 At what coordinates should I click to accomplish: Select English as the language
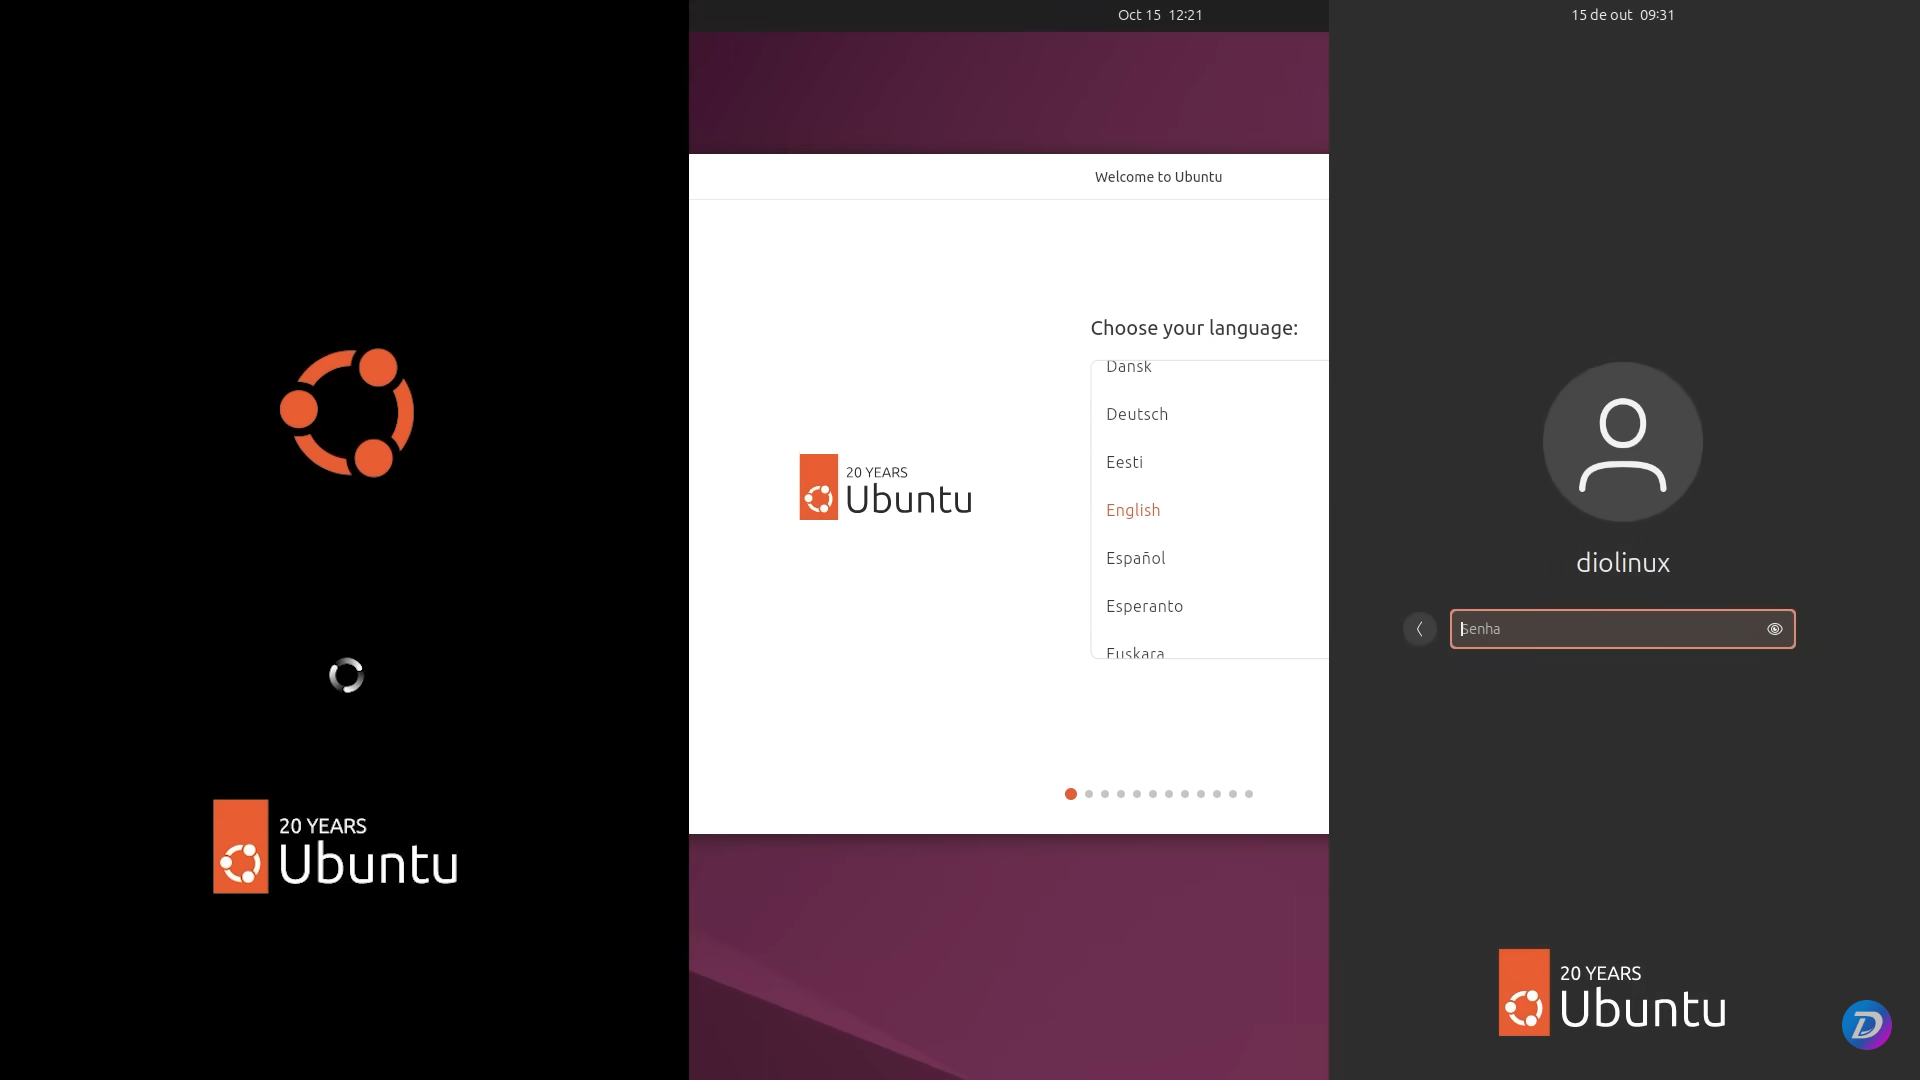(x=1132, y=510)
